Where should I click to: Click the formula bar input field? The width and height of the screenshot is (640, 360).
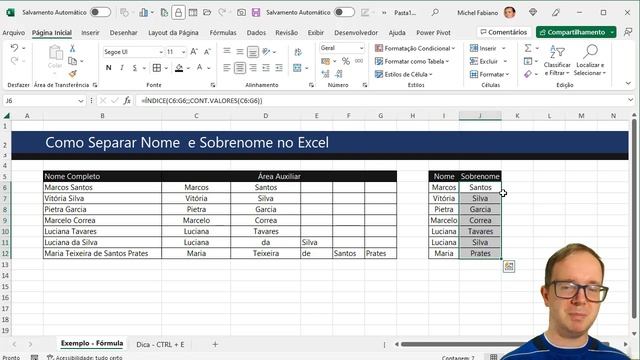[382, 100]
